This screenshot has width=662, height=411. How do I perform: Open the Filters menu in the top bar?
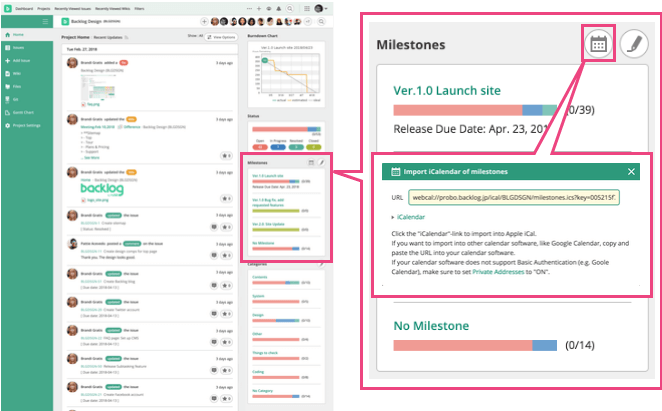tap(139, 8)
